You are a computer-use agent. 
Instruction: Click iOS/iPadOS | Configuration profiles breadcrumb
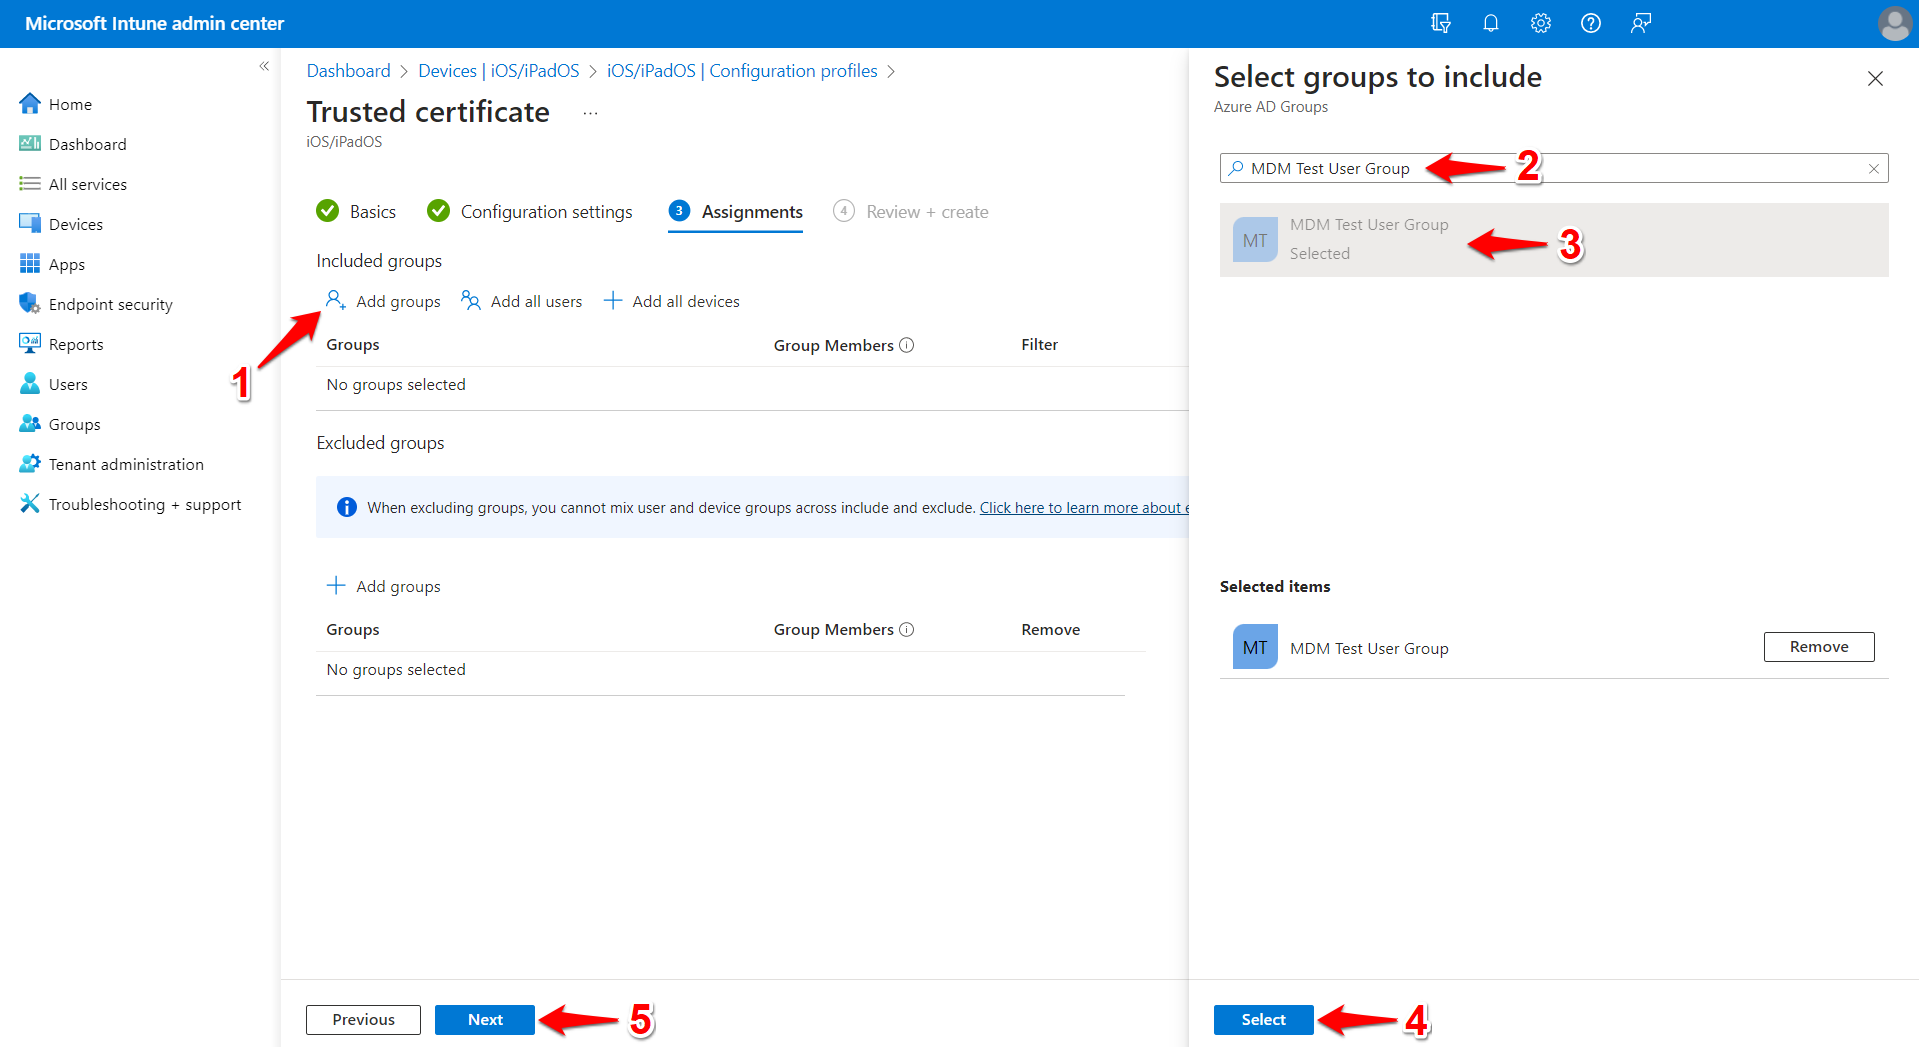(742, 71)
